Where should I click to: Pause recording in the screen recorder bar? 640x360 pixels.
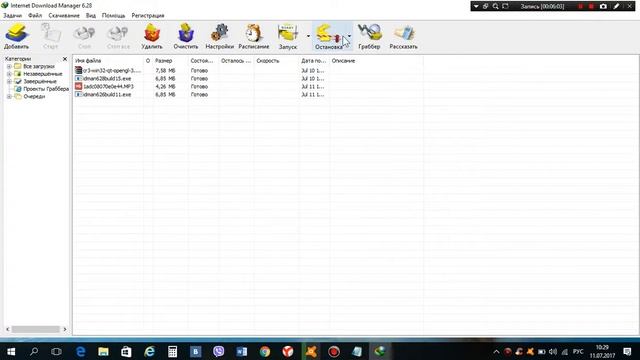click(x=580, y=6)
